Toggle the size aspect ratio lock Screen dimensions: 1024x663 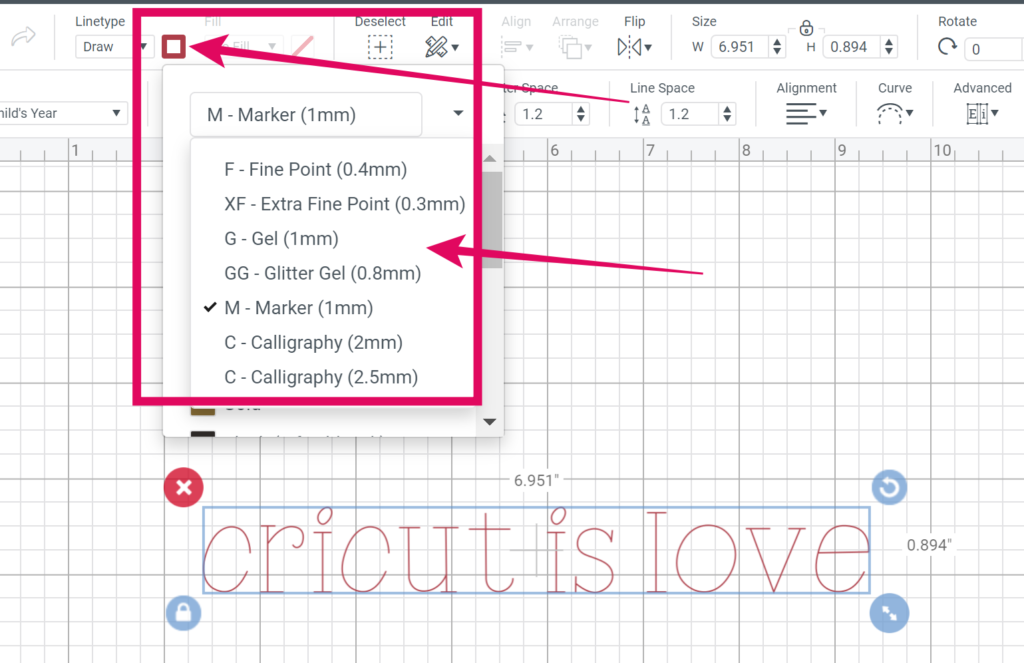point(807,28)
